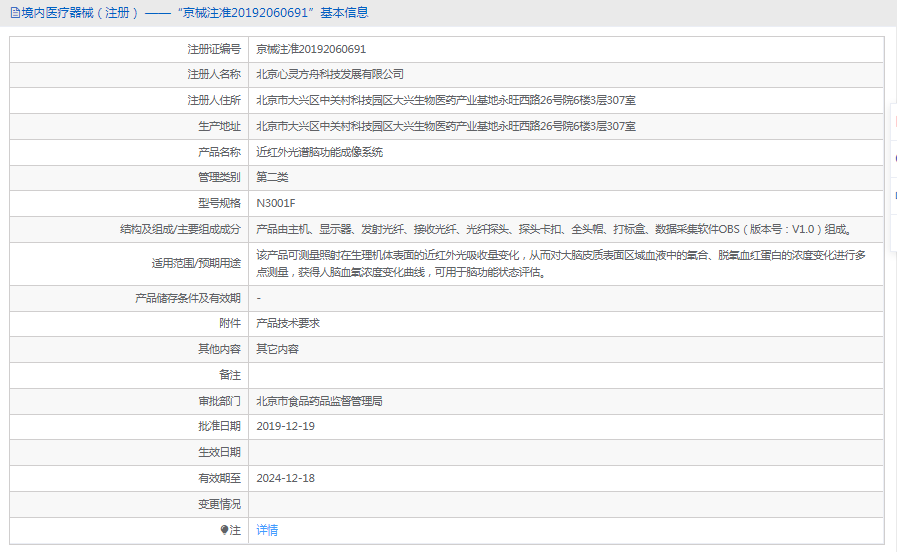Click the 生产地址 address value
The width and height of the screenshot is (897, 552).
click(x=446, y=126)
